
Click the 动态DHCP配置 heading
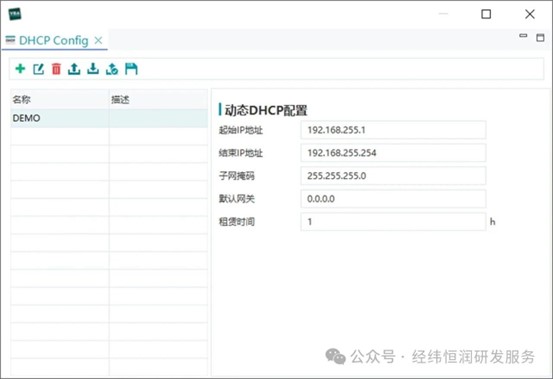(266, 110)
